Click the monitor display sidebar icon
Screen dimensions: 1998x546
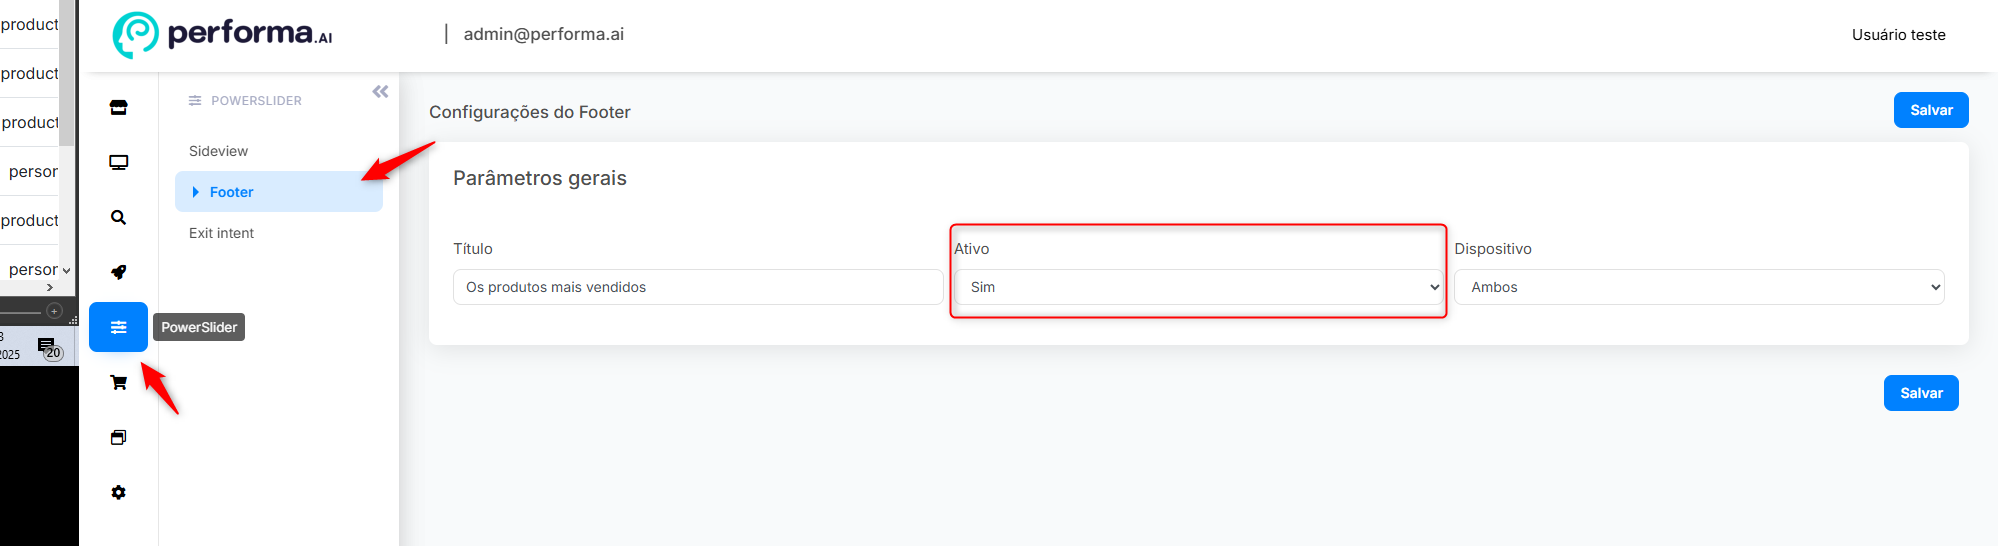[118, 163]
